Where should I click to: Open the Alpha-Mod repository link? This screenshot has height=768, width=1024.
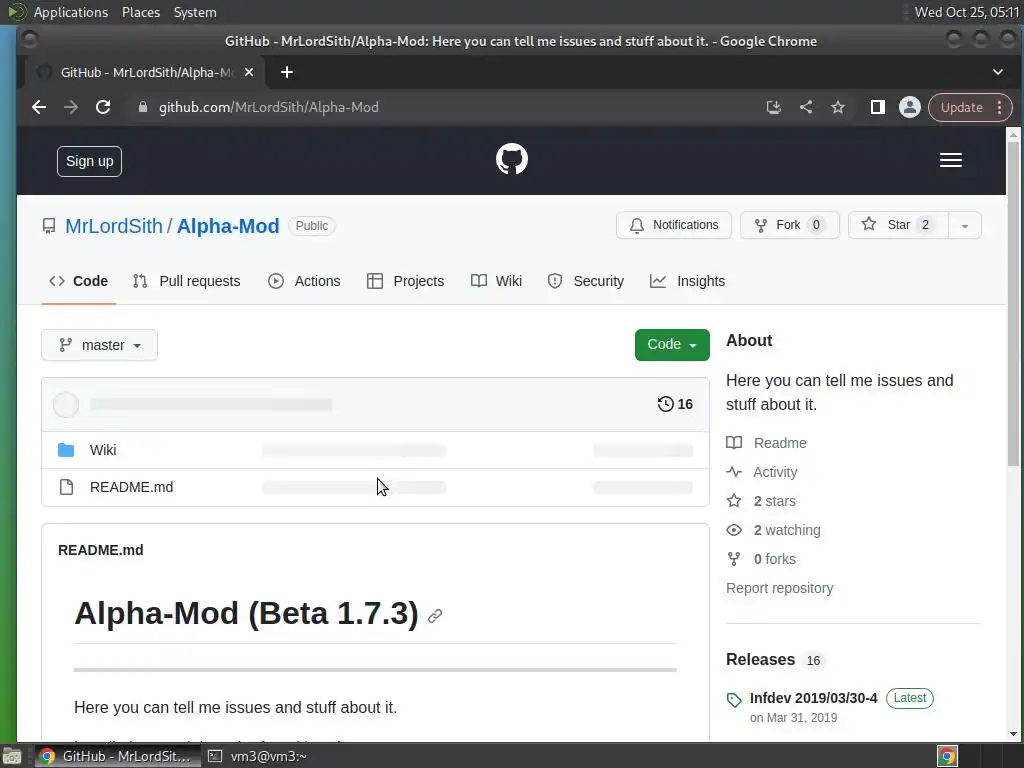(x=228, y=226)
